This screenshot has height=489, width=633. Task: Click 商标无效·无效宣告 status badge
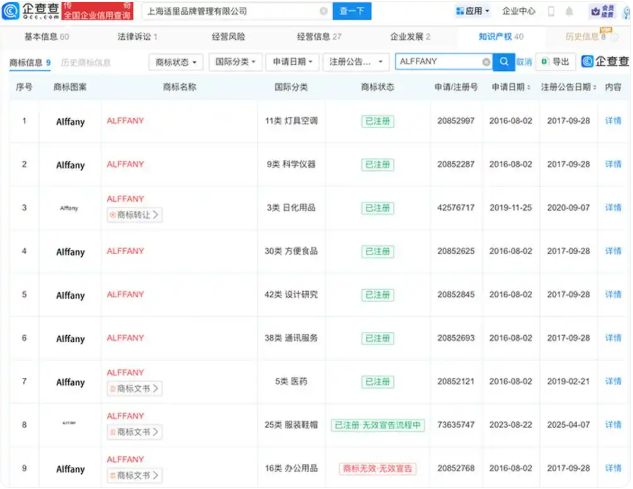pyautogui.click(x=377, y=468)
